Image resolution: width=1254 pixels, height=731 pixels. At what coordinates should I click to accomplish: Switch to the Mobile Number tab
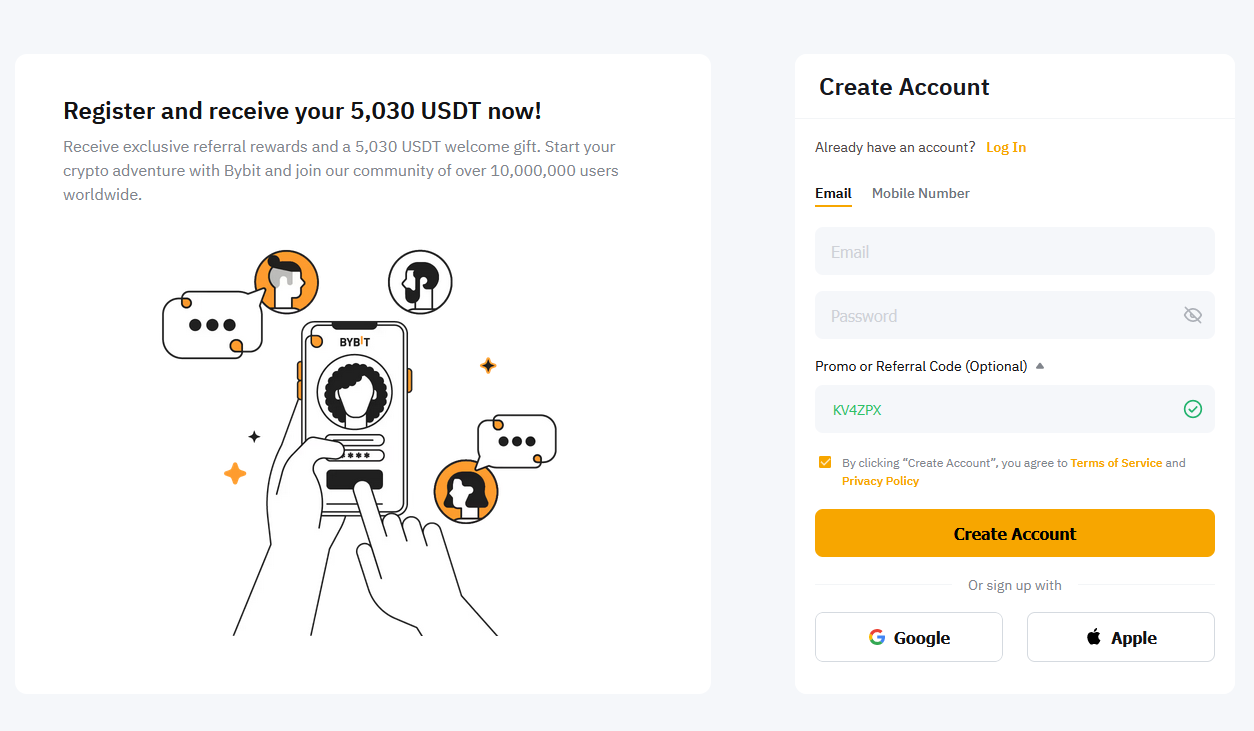pyautogui.click(x=920, y=193)
